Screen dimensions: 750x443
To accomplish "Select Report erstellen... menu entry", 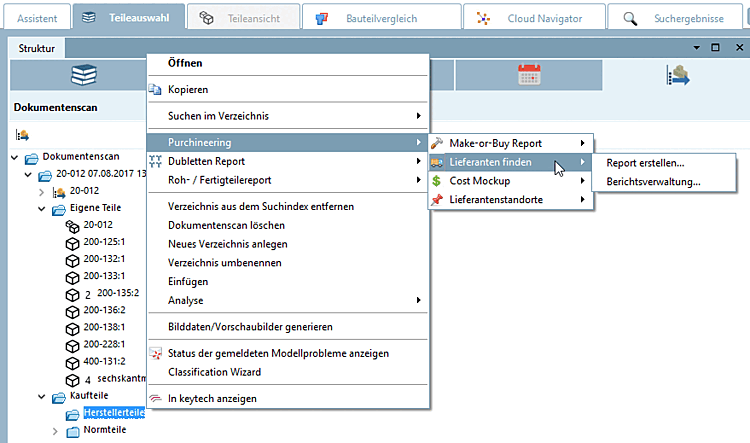I will pyautogui.click(x=645, y=163).
